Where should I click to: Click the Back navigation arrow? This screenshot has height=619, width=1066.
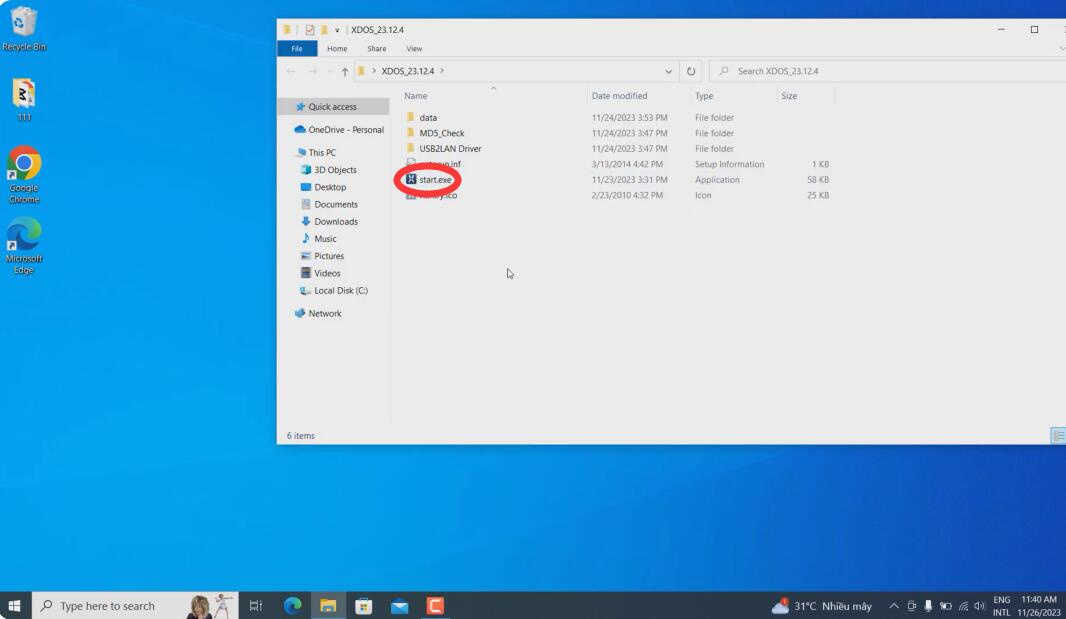(x=291, y=71)
